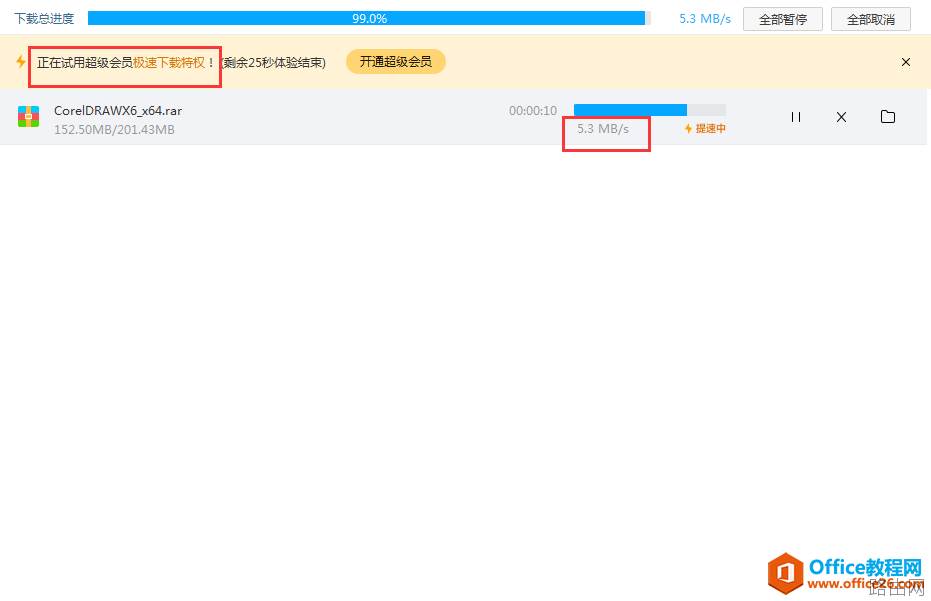The width and height of the screenshot is (931, 601).
Task: Cancel the CorelDRAWX6 download with the X icon
Action: coord(841,117)
